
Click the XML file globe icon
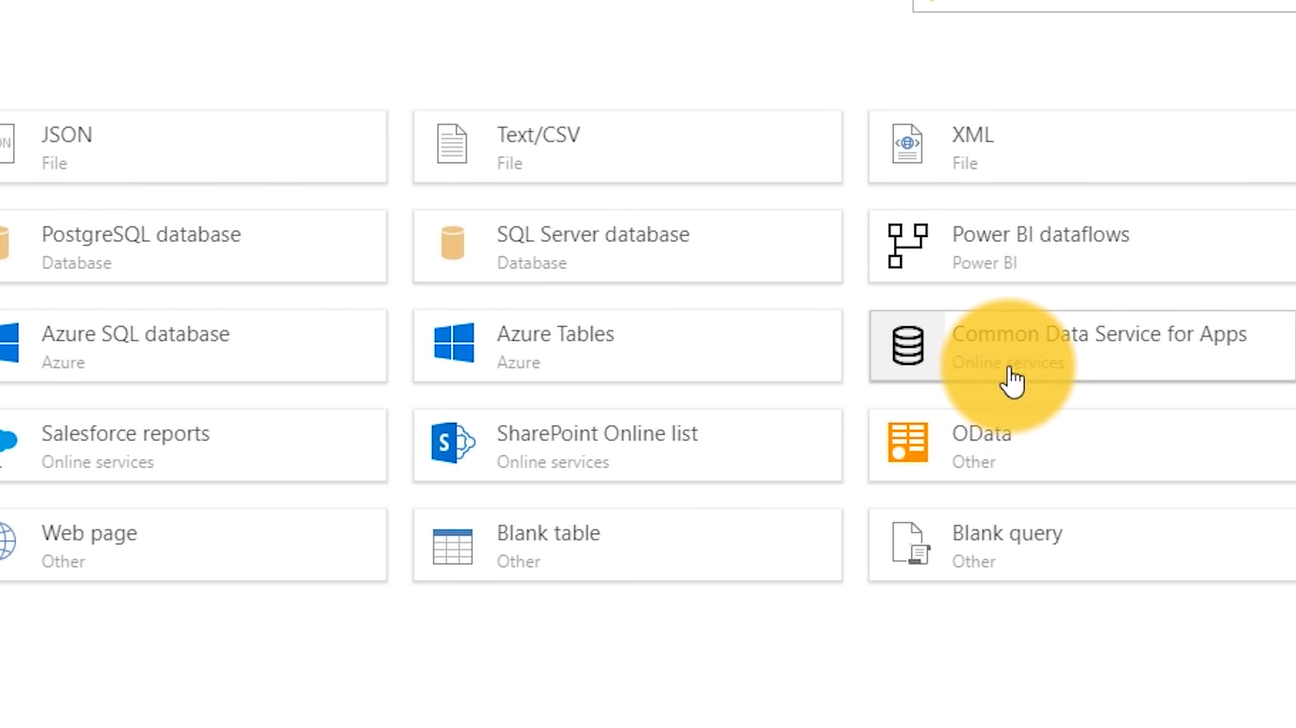[907, 145]
